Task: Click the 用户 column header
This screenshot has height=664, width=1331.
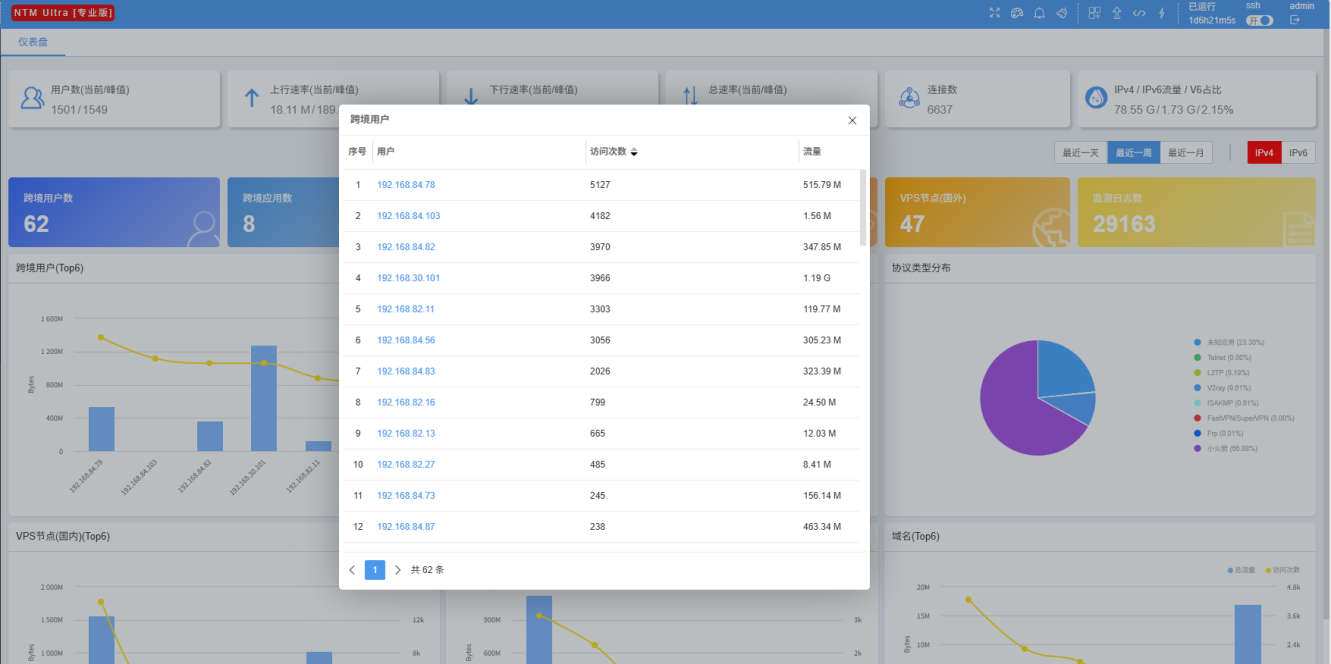Action: pos(386,152)
